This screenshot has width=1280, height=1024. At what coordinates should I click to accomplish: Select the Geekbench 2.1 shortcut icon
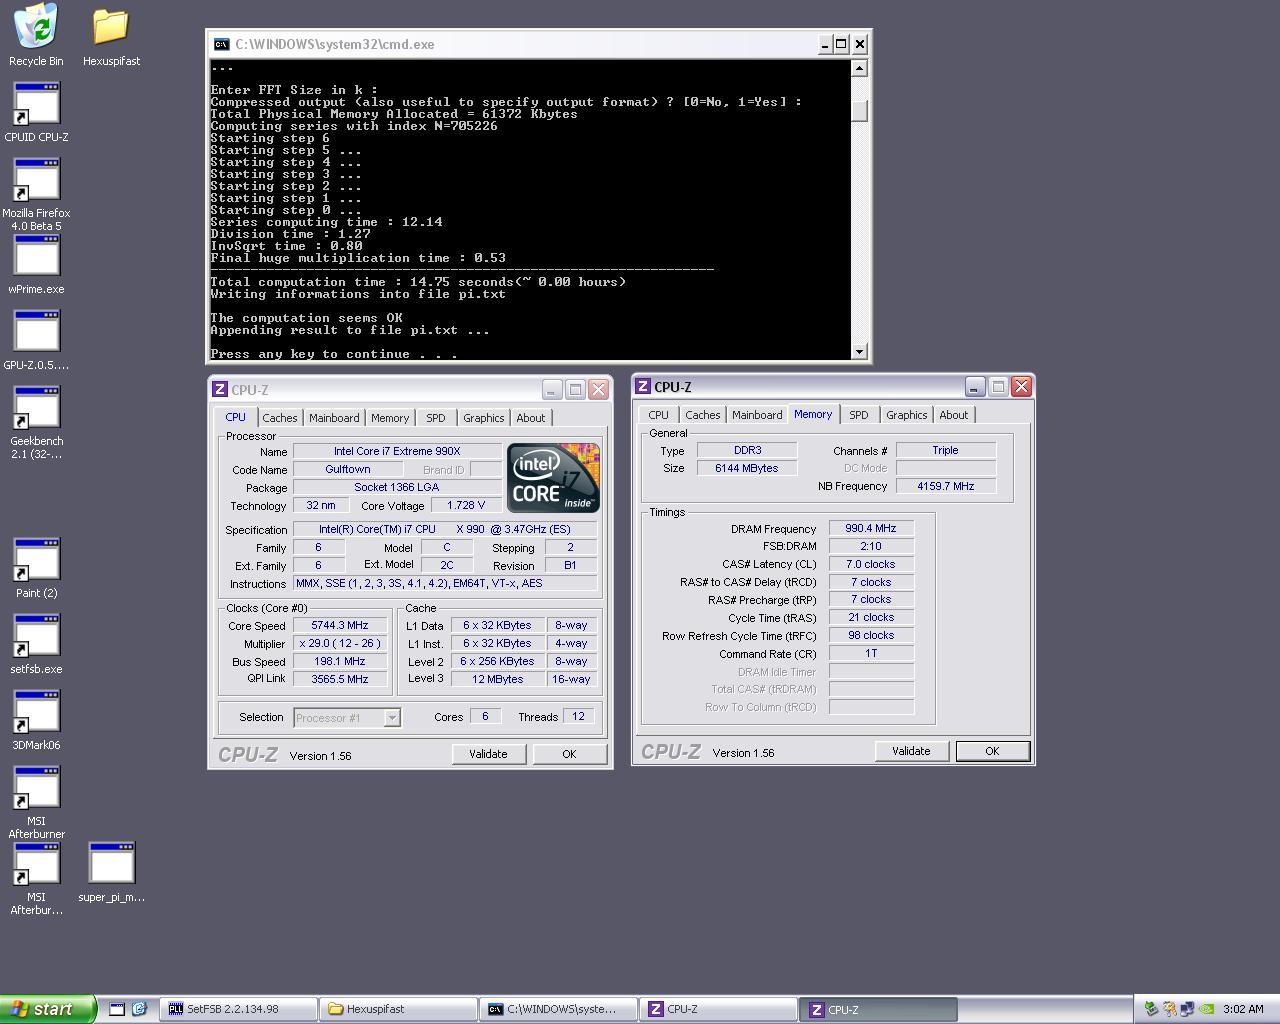click(37, 407)
